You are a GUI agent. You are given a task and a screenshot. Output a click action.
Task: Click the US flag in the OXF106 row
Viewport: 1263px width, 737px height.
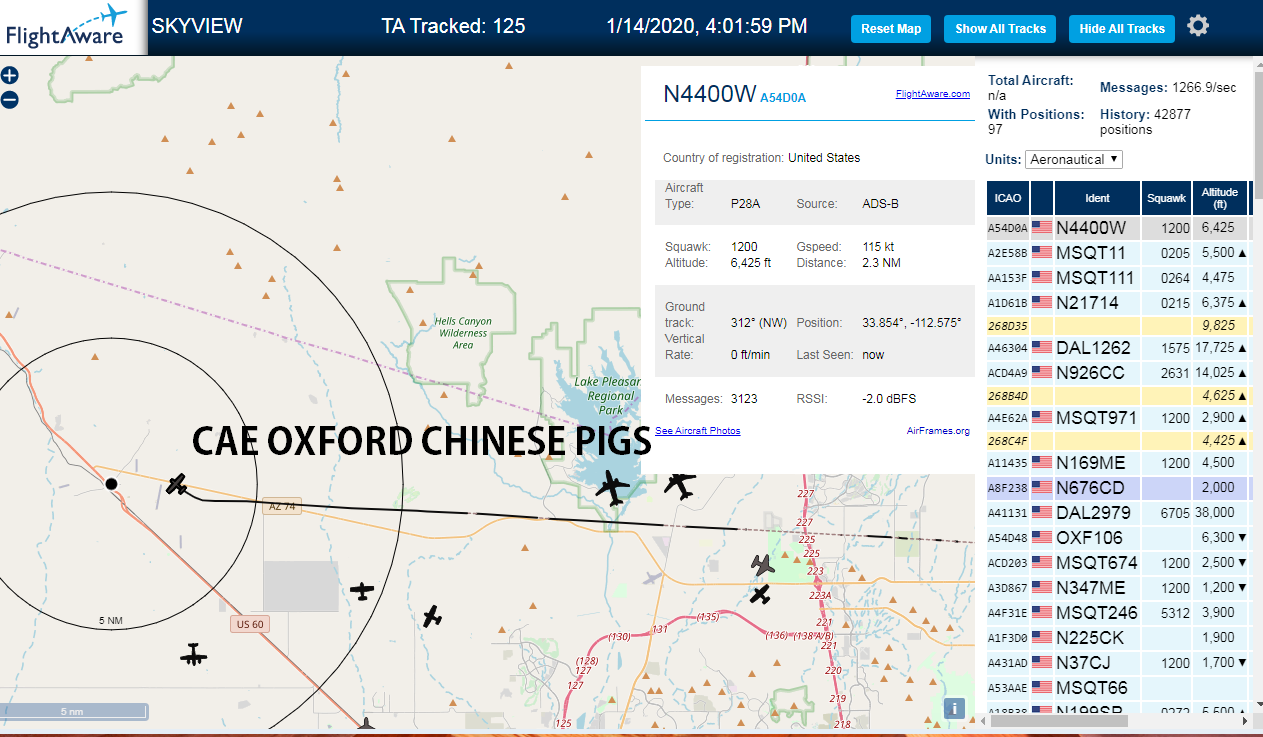click(1042, 538)
